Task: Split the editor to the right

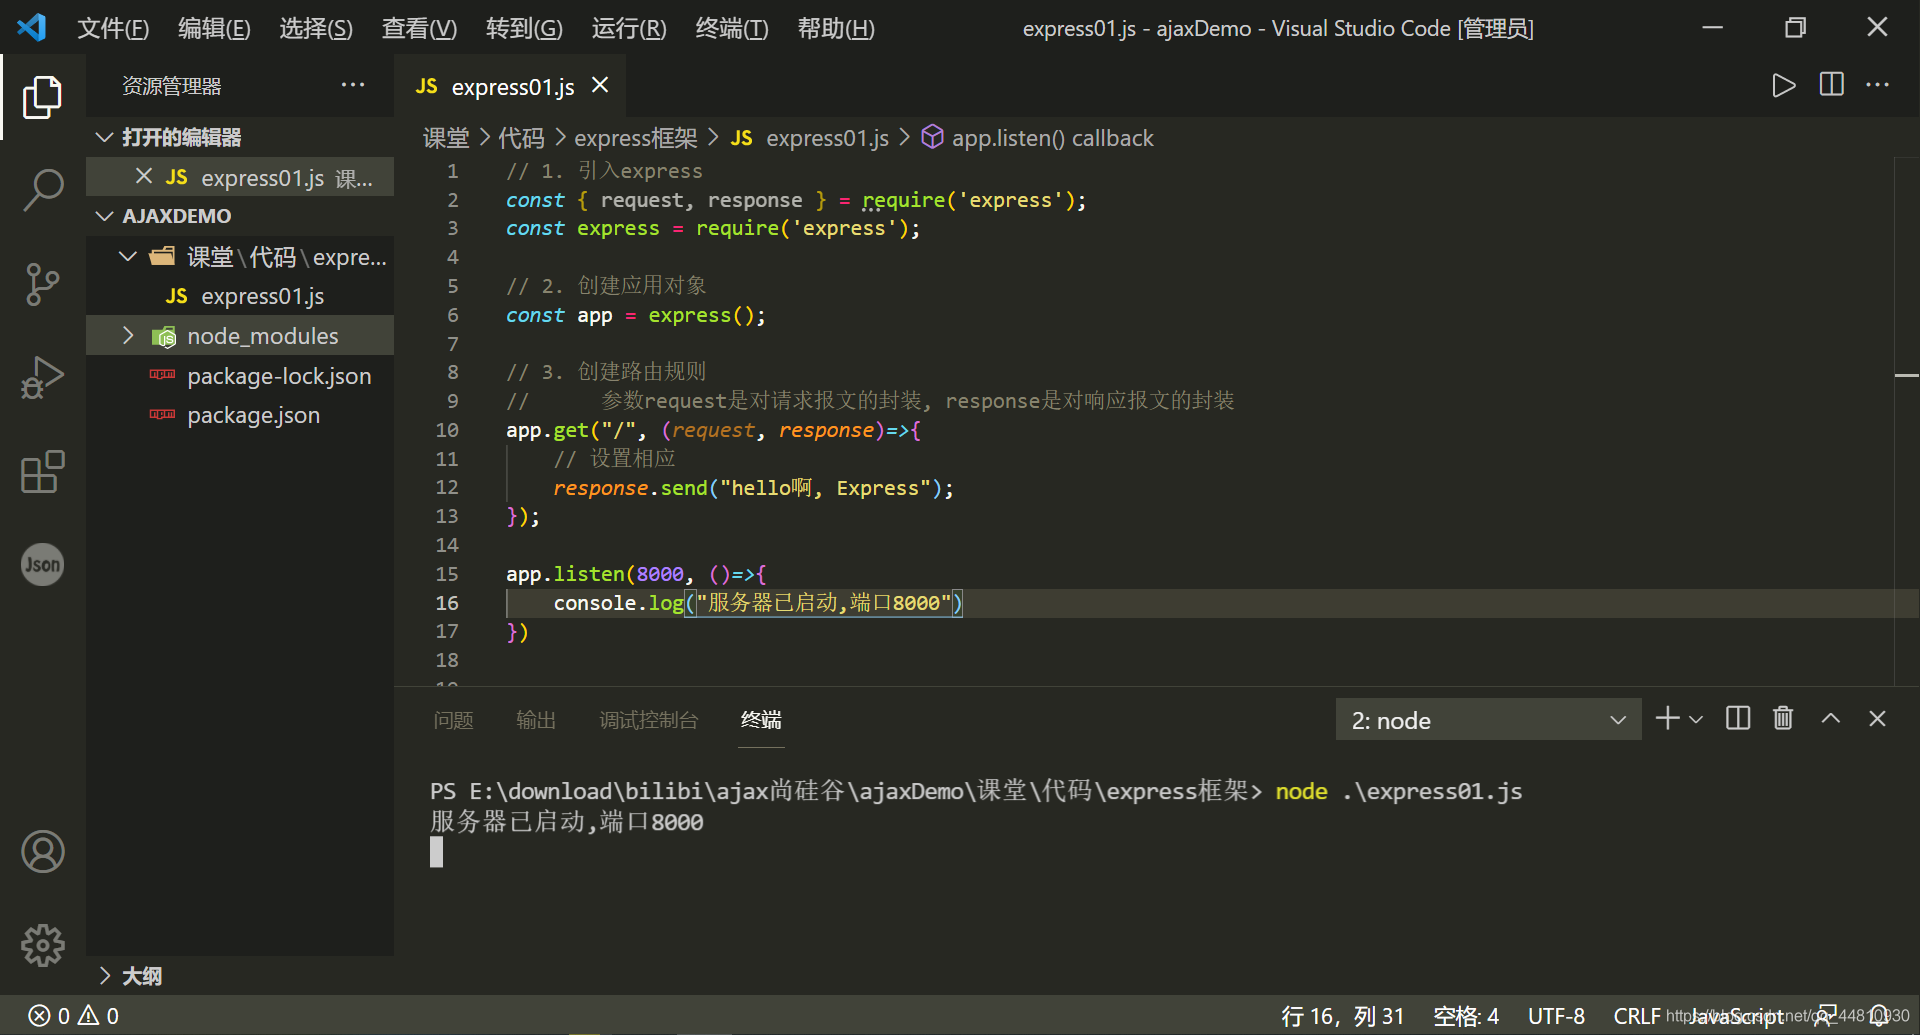Action: (x=1831, y=86)
